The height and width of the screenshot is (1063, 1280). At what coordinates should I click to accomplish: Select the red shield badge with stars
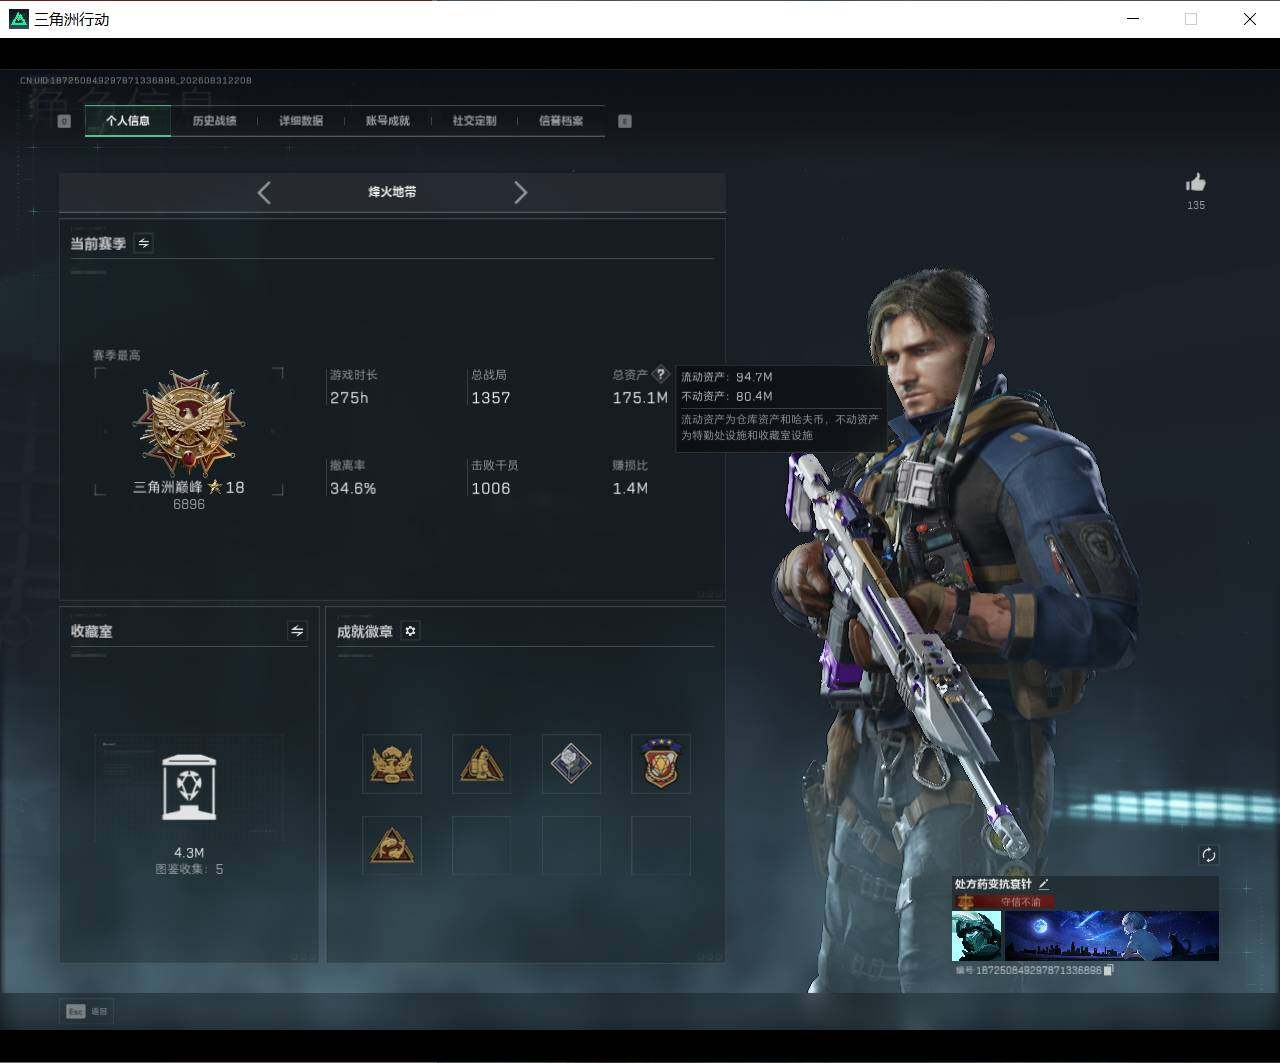(661, 764)
